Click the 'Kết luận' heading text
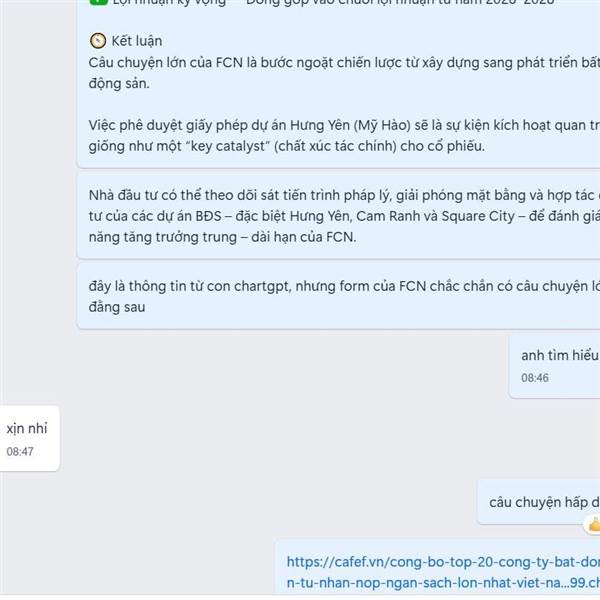 (x=137, y=41)
